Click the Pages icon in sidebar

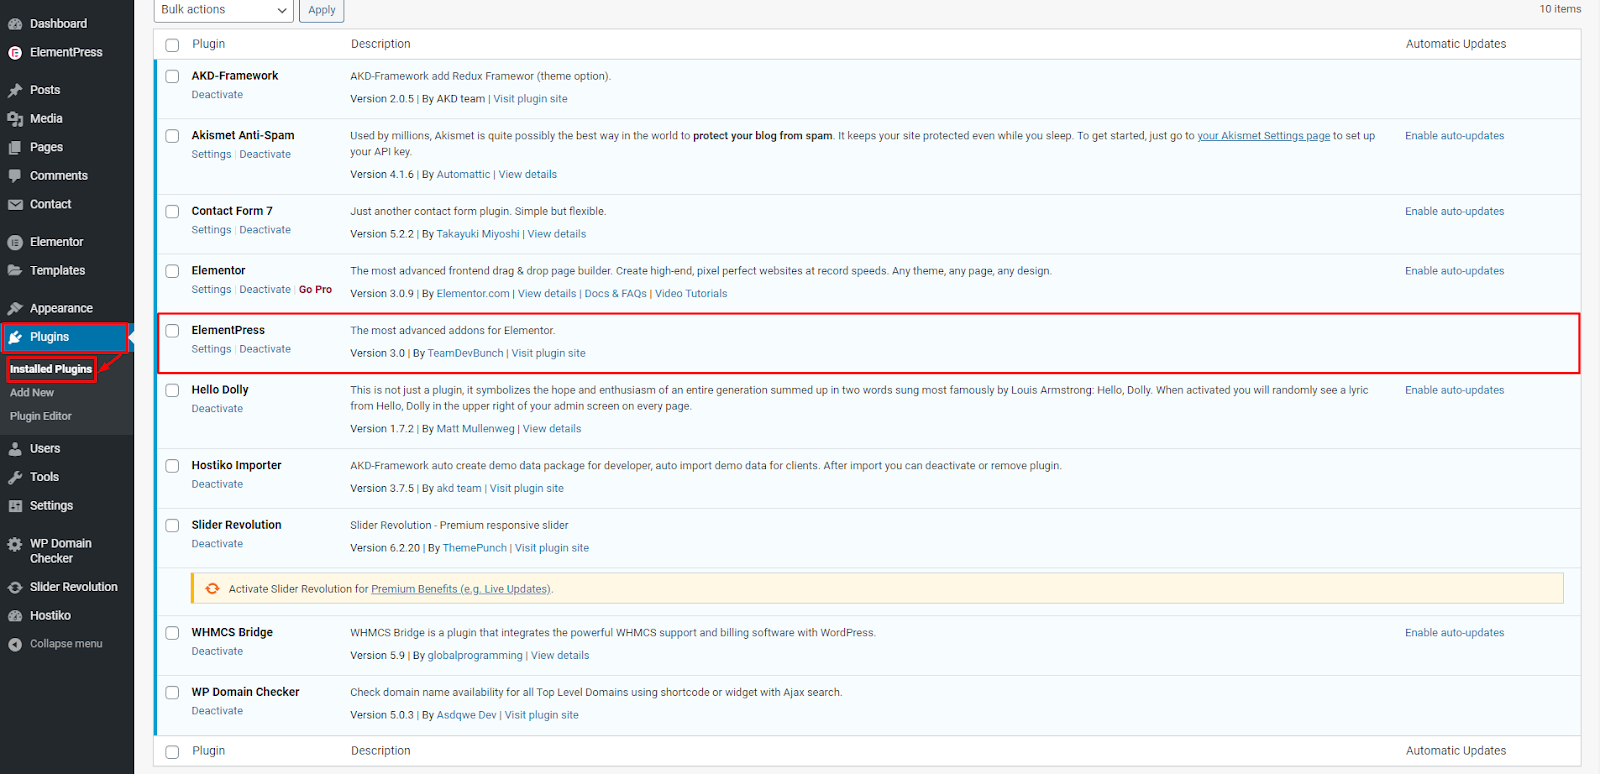pos(15,147)
